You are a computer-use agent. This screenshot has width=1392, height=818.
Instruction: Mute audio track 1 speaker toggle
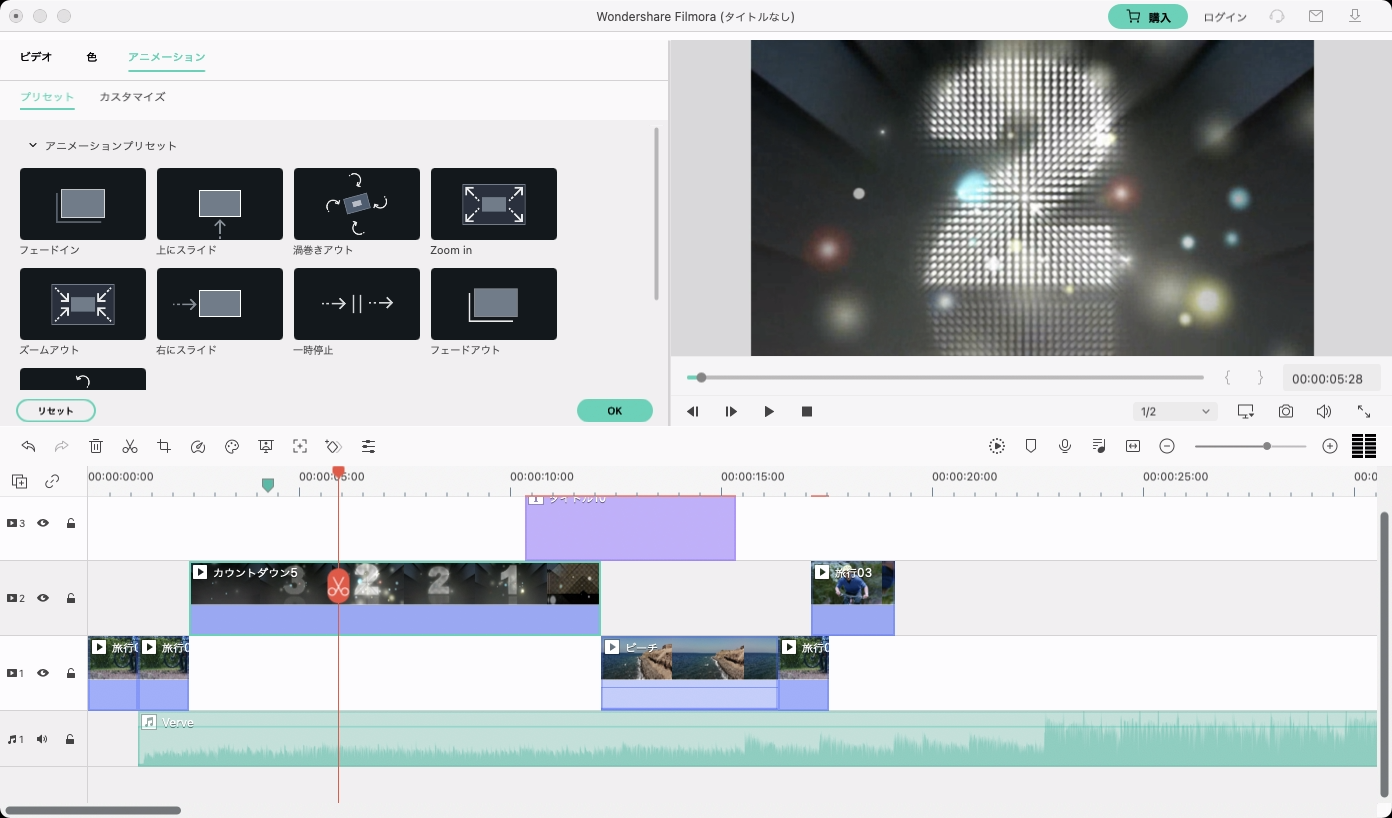coord(42,739)
